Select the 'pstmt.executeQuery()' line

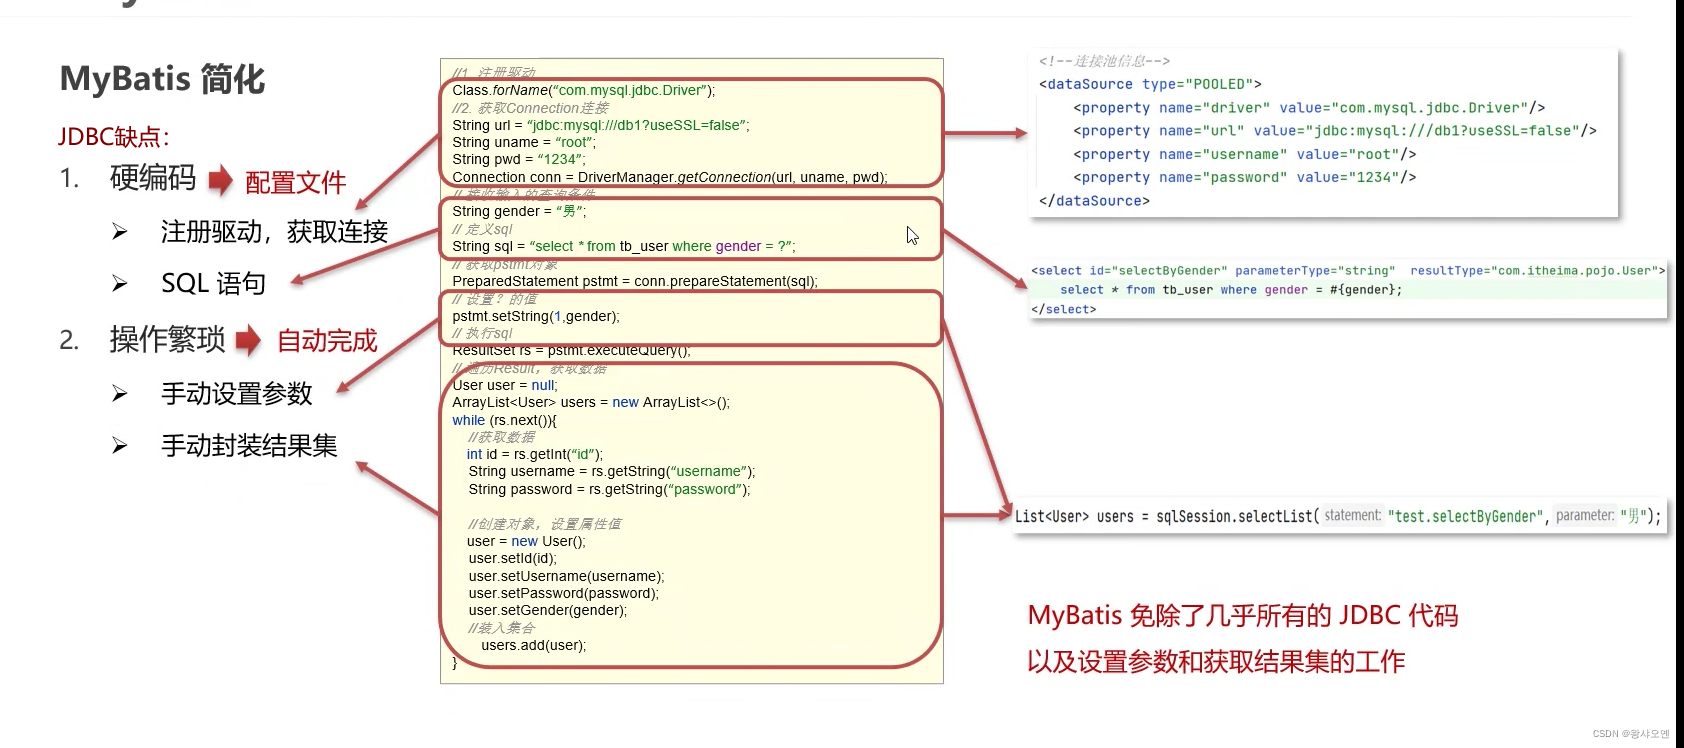point(571,351)
